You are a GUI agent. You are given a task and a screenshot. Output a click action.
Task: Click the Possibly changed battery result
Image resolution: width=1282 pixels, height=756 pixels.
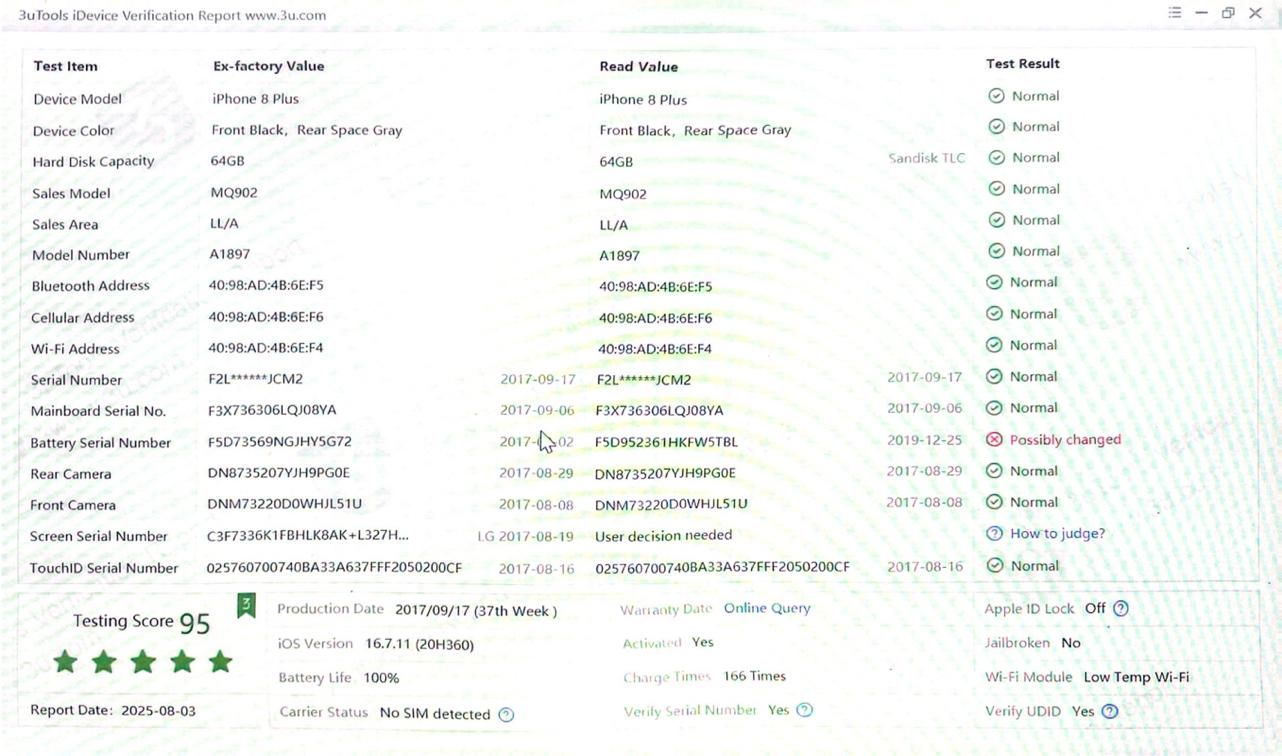click(x=1065, y=439)
